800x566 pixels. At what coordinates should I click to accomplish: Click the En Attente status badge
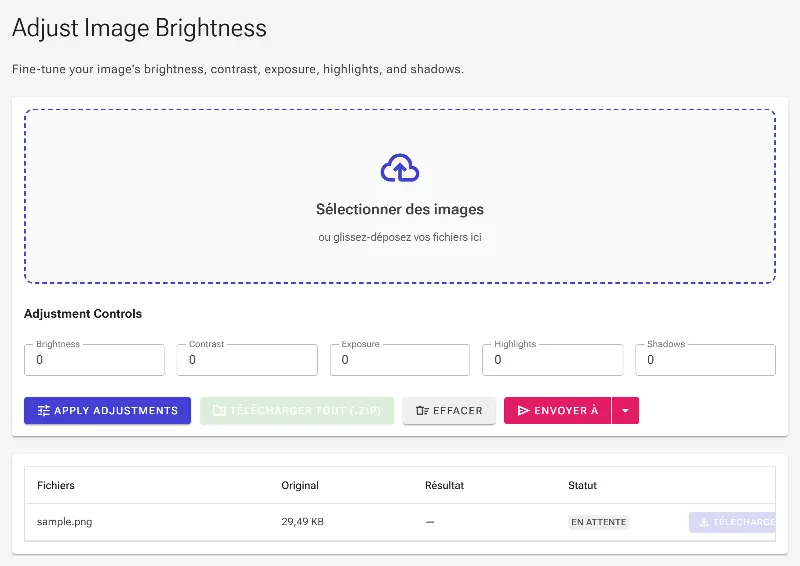pos(598,522)
